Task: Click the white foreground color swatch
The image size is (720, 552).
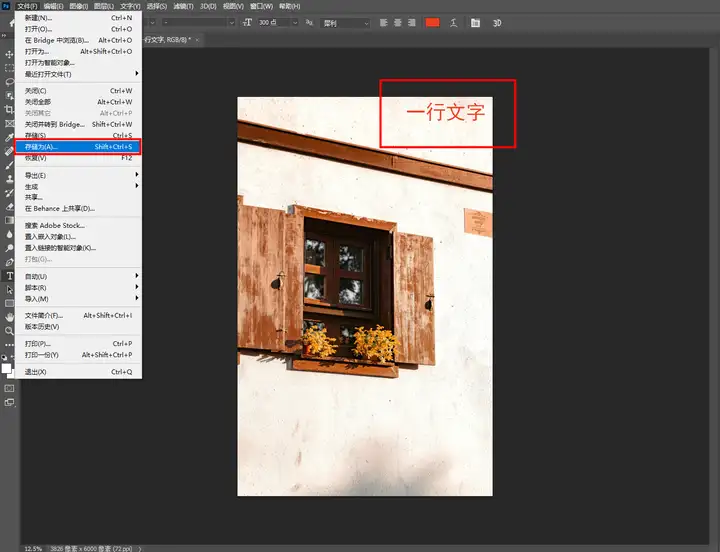Action: pos(6,368)
